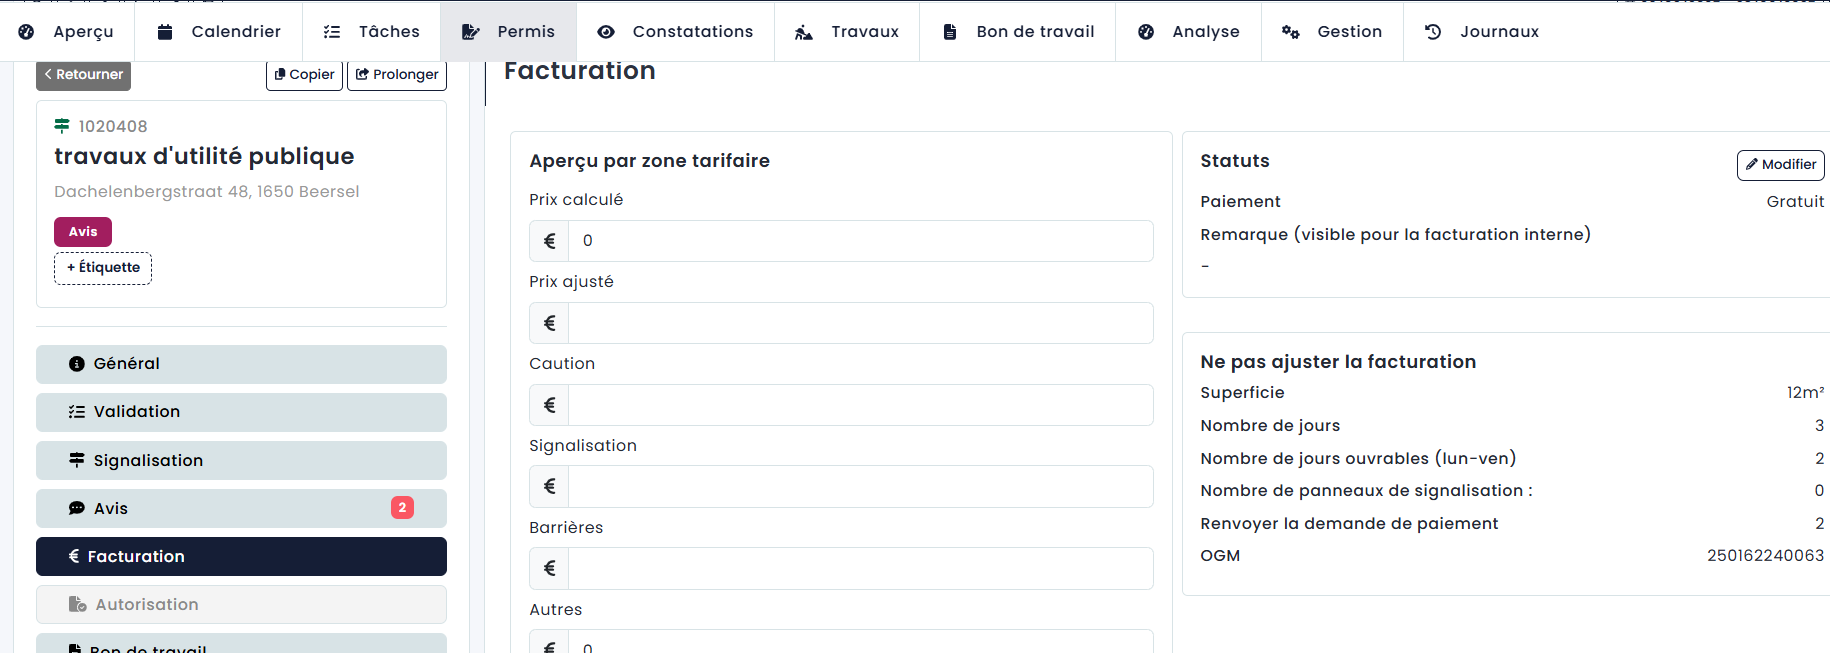The width and height of the screenshot is (1830, 653).
Task: Click the Autres input field
Action: pos(860,642)
